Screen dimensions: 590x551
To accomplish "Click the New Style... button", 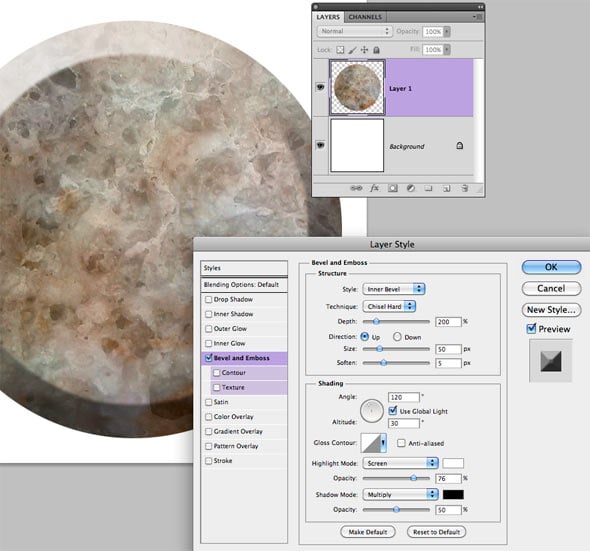I will coord(551,310).
